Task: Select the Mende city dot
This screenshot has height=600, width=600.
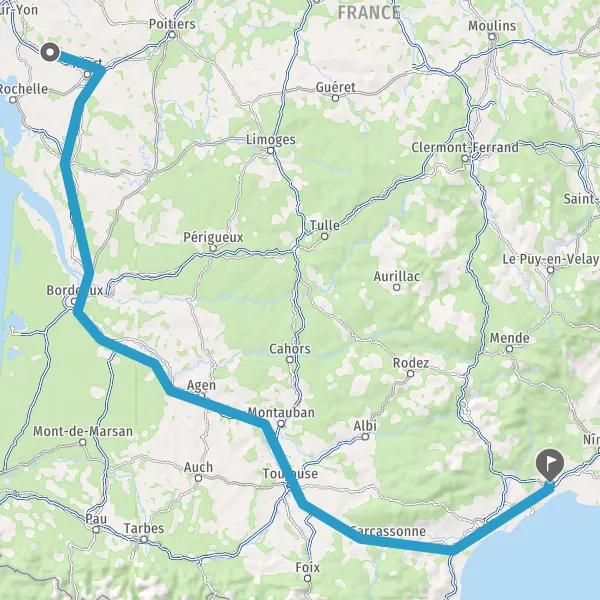Action: click(509, 349)
